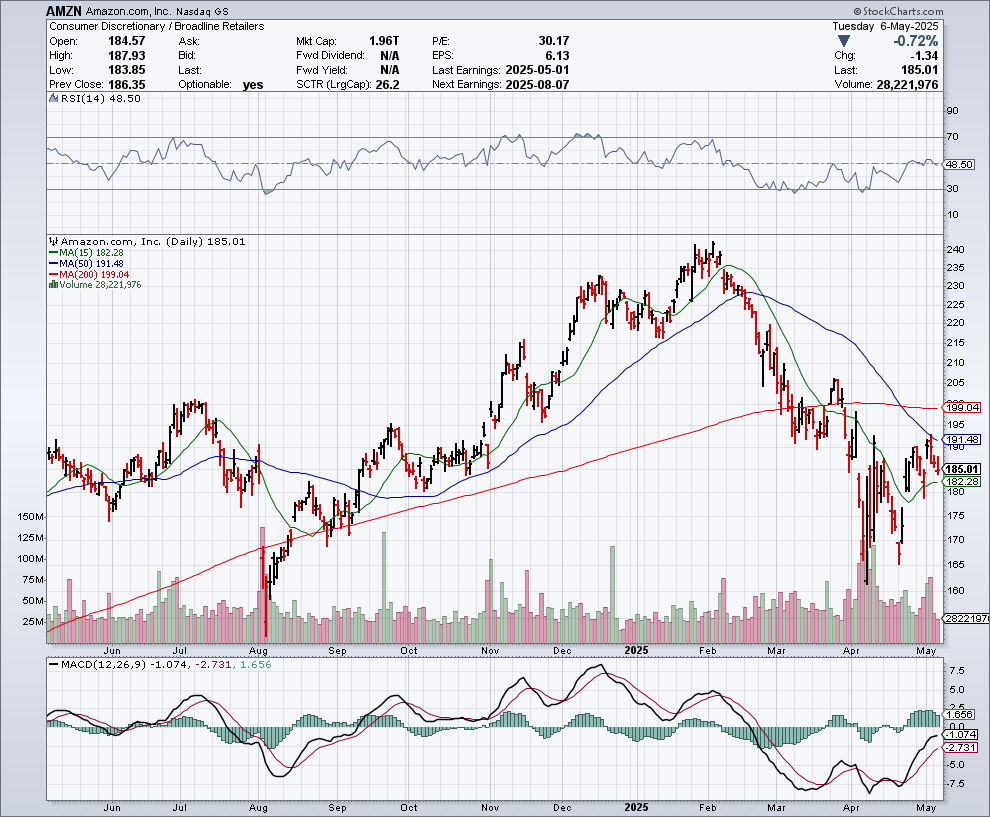Click the 182.28 price axis tag

pyautogui.click(x=963, y=482)
